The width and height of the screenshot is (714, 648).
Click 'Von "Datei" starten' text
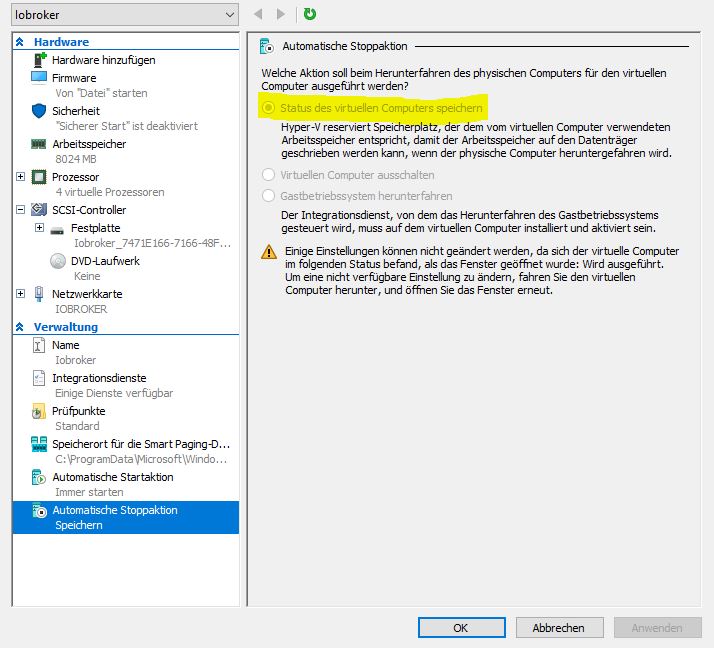pos(101,93)
